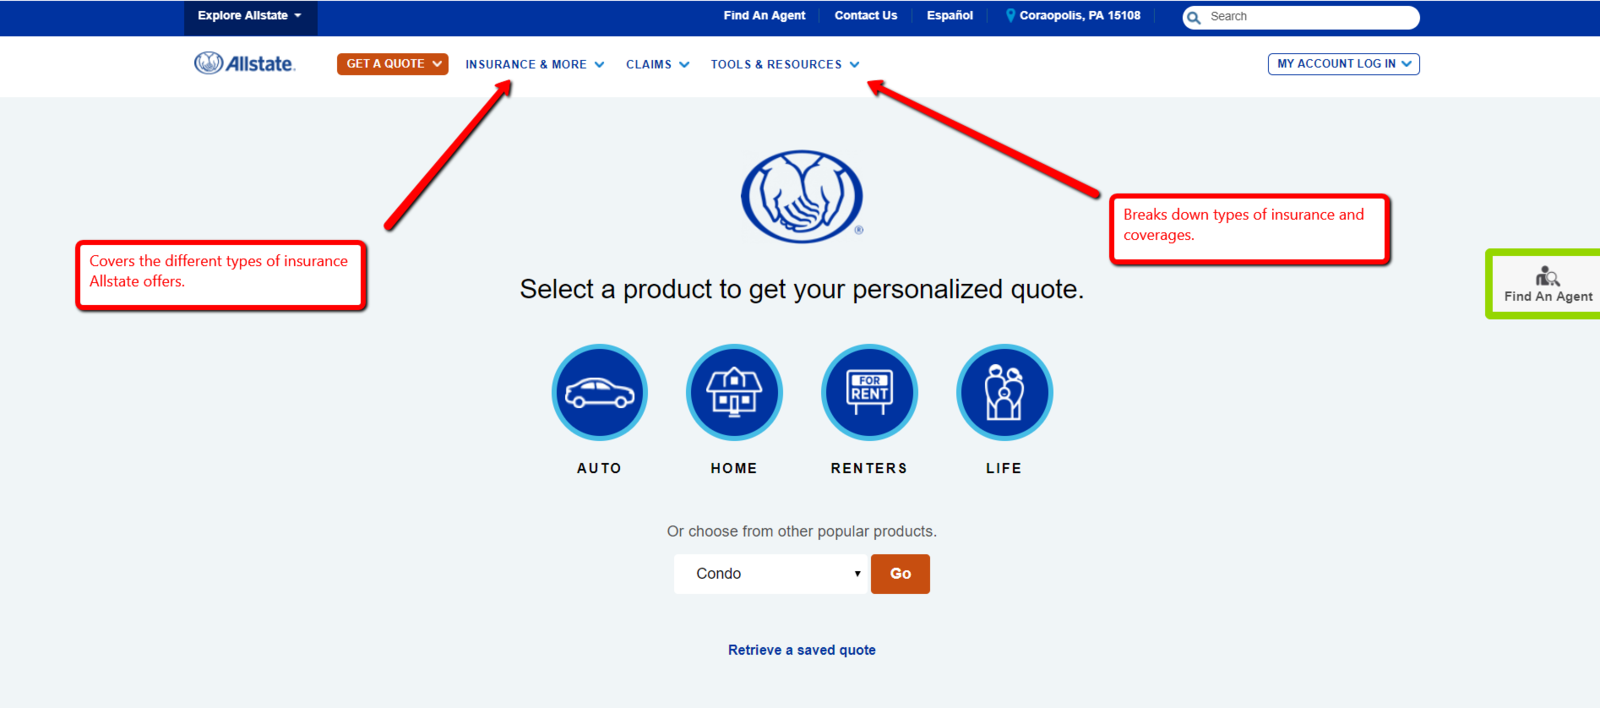Click the search magnifier icon
Screen dimensions: 1600x708
pyautogui.click(x=1193, y=17)
